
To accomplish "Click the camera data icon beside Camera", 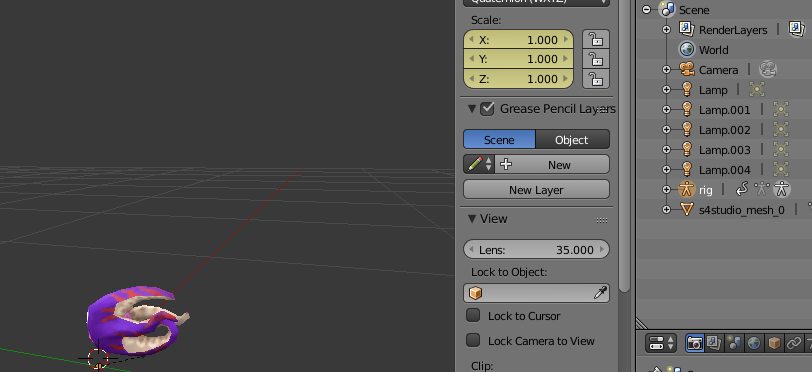I will click(x=768, y=69).
